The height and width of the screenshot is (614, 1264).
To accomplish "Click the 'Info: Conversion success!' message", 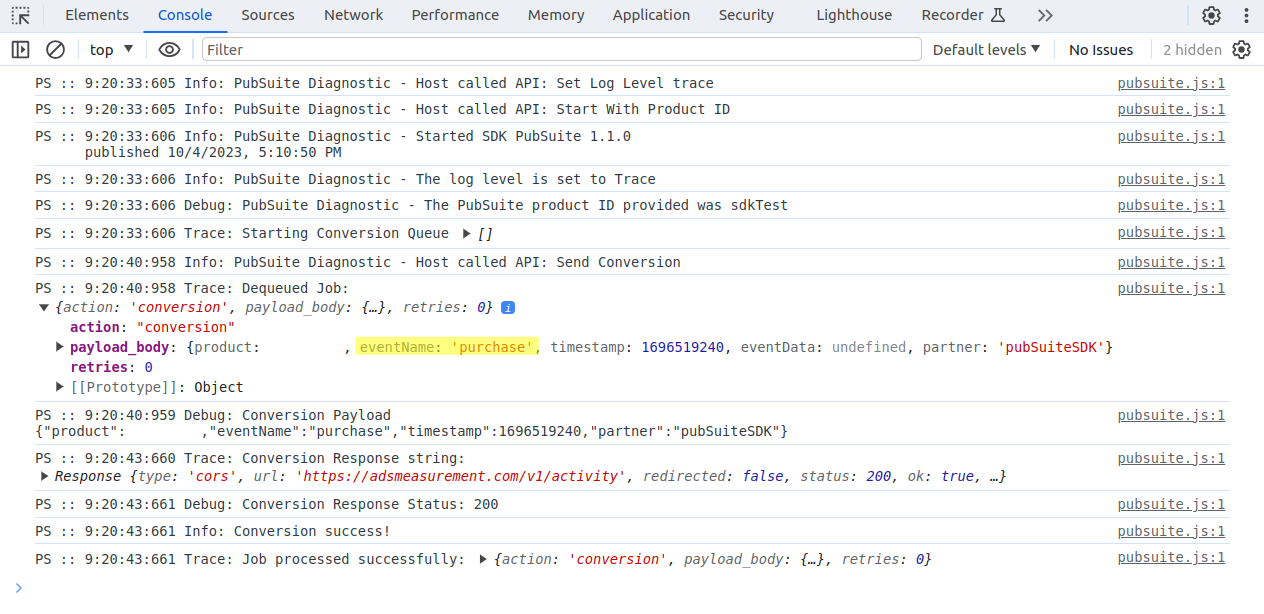I will pyautogui.click(x=287, y=531).
